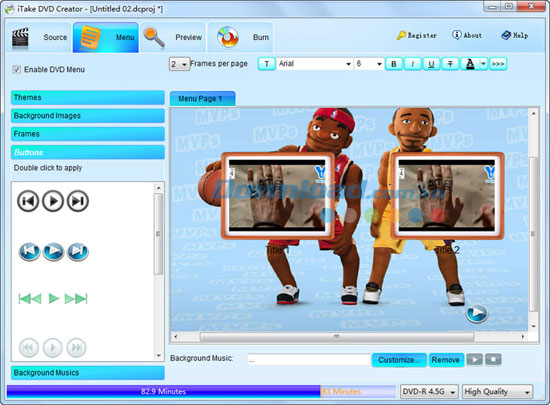
Task: Go to the Burn tab
Action: [x=240, y=38]
